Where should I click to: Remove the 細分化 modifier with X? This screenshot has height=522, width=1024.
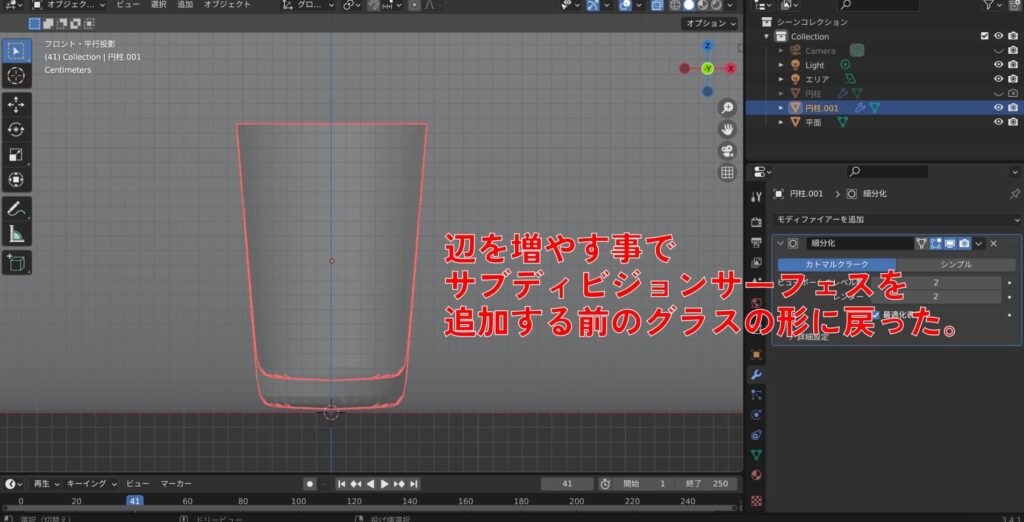click(x=993, y=243)
